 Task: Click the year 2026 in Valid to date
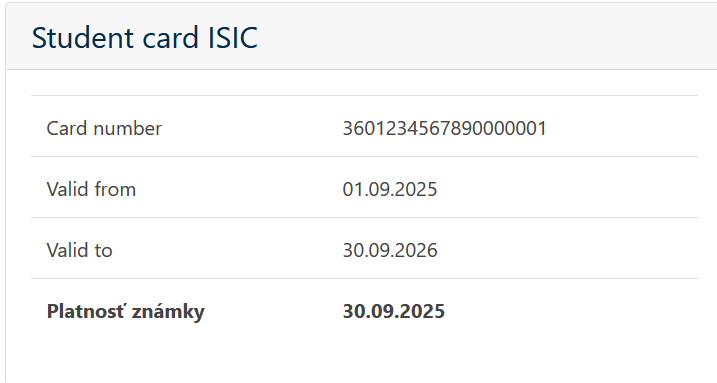pyautogui.click(x=415, y=250)
